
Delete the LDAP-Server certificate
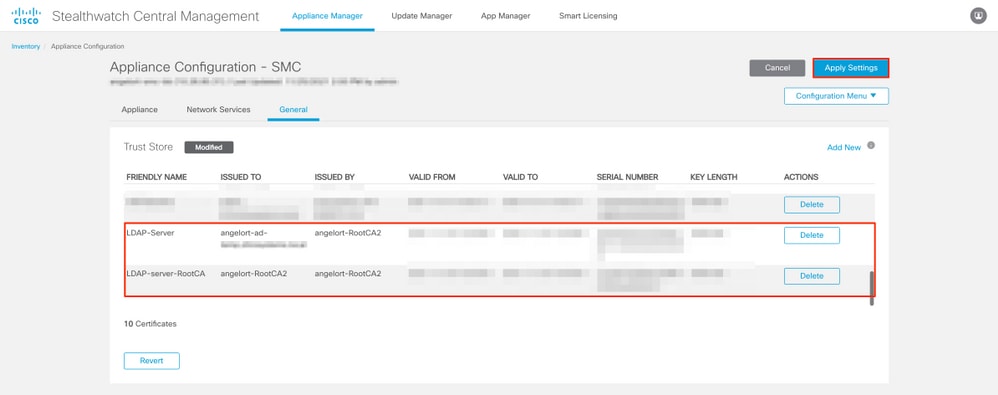[812, 235]
